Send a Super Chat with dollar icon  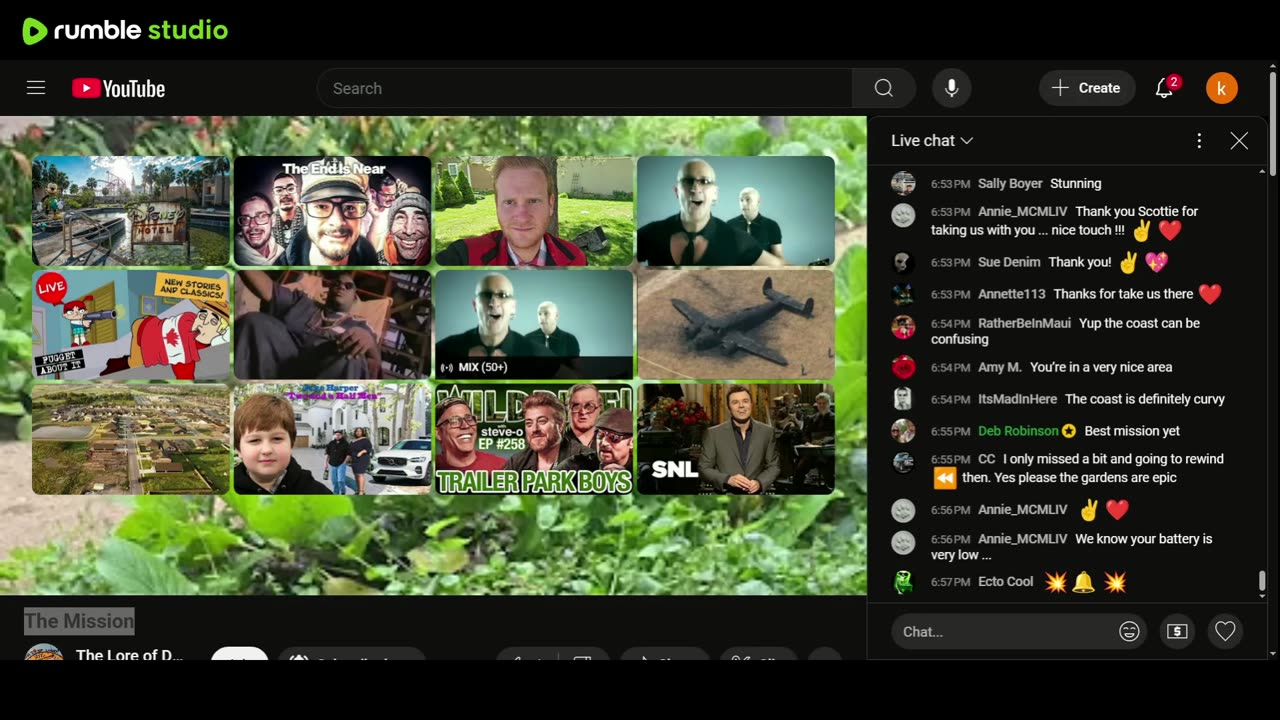tap(1176, 631)
